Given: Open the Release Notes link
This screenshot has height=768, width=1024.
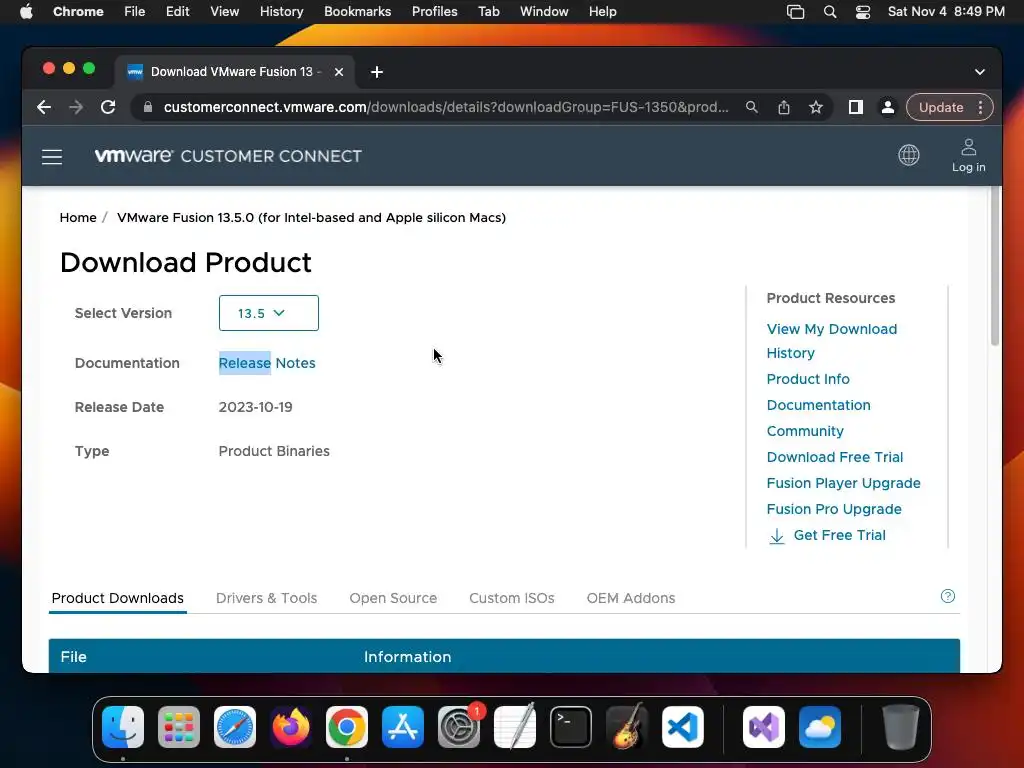Looking at the screenshot, I should point(267,363).
